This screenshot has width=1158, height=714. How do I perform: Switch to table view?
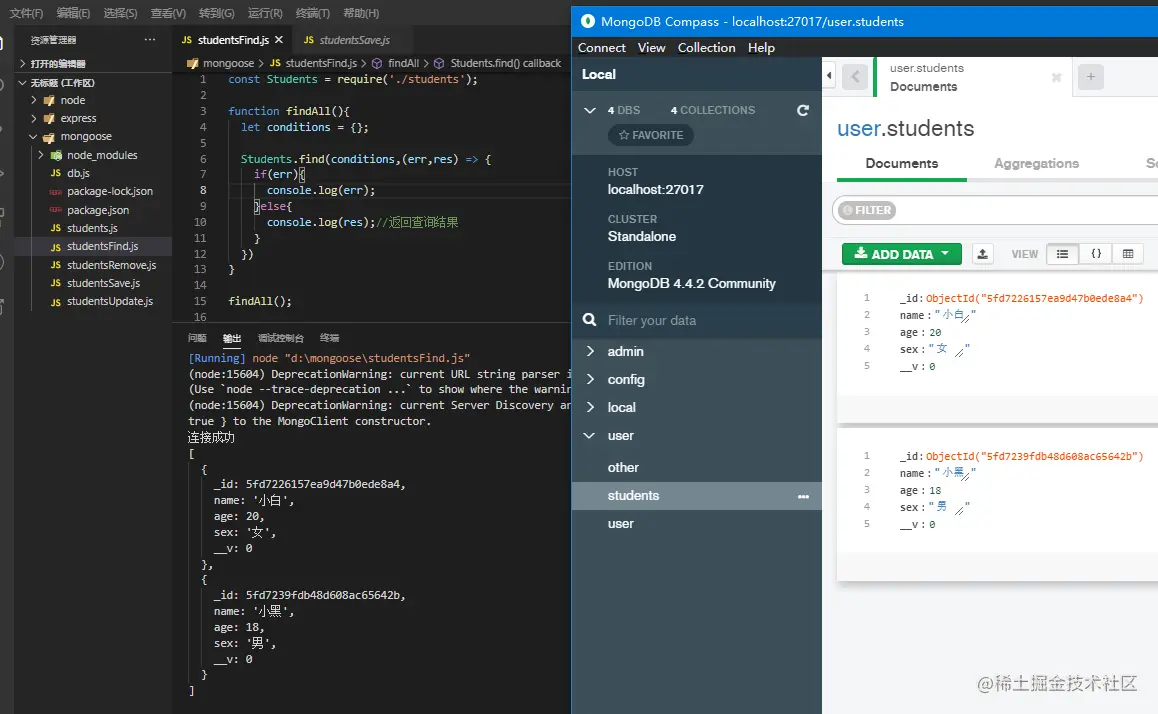click(x=1128, y=254)
